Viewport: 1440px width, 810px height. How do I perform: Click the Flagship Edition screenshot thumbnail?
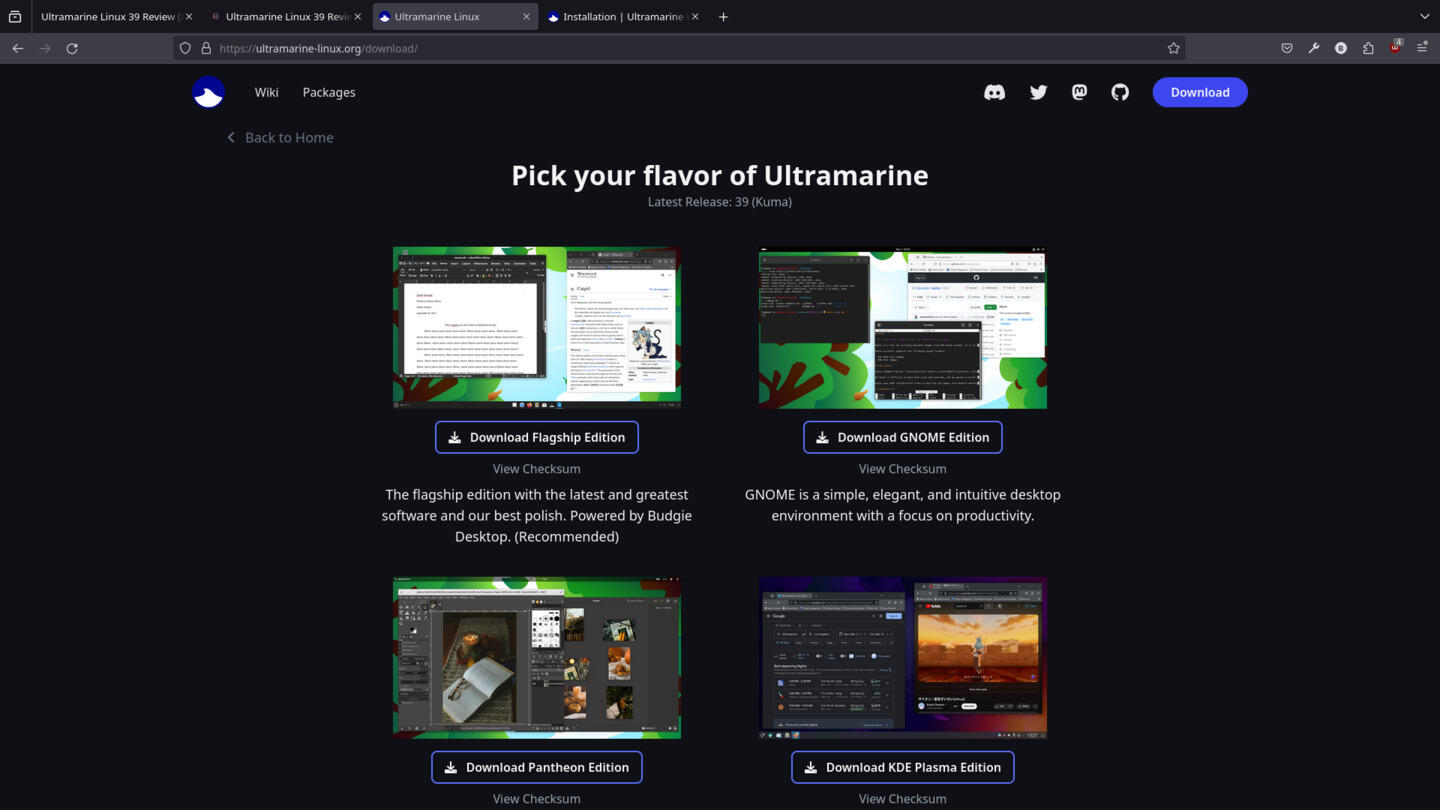pos(537,328)
